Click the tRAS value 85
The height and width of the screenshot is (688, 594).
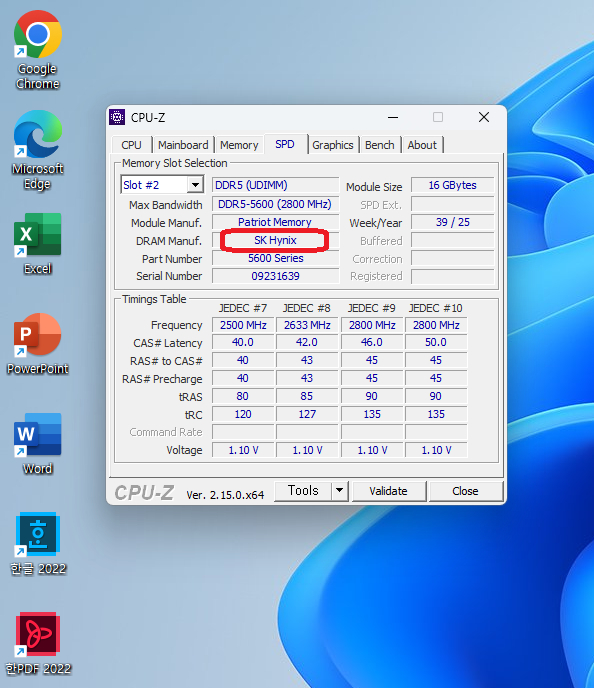[x=307, y=396]
